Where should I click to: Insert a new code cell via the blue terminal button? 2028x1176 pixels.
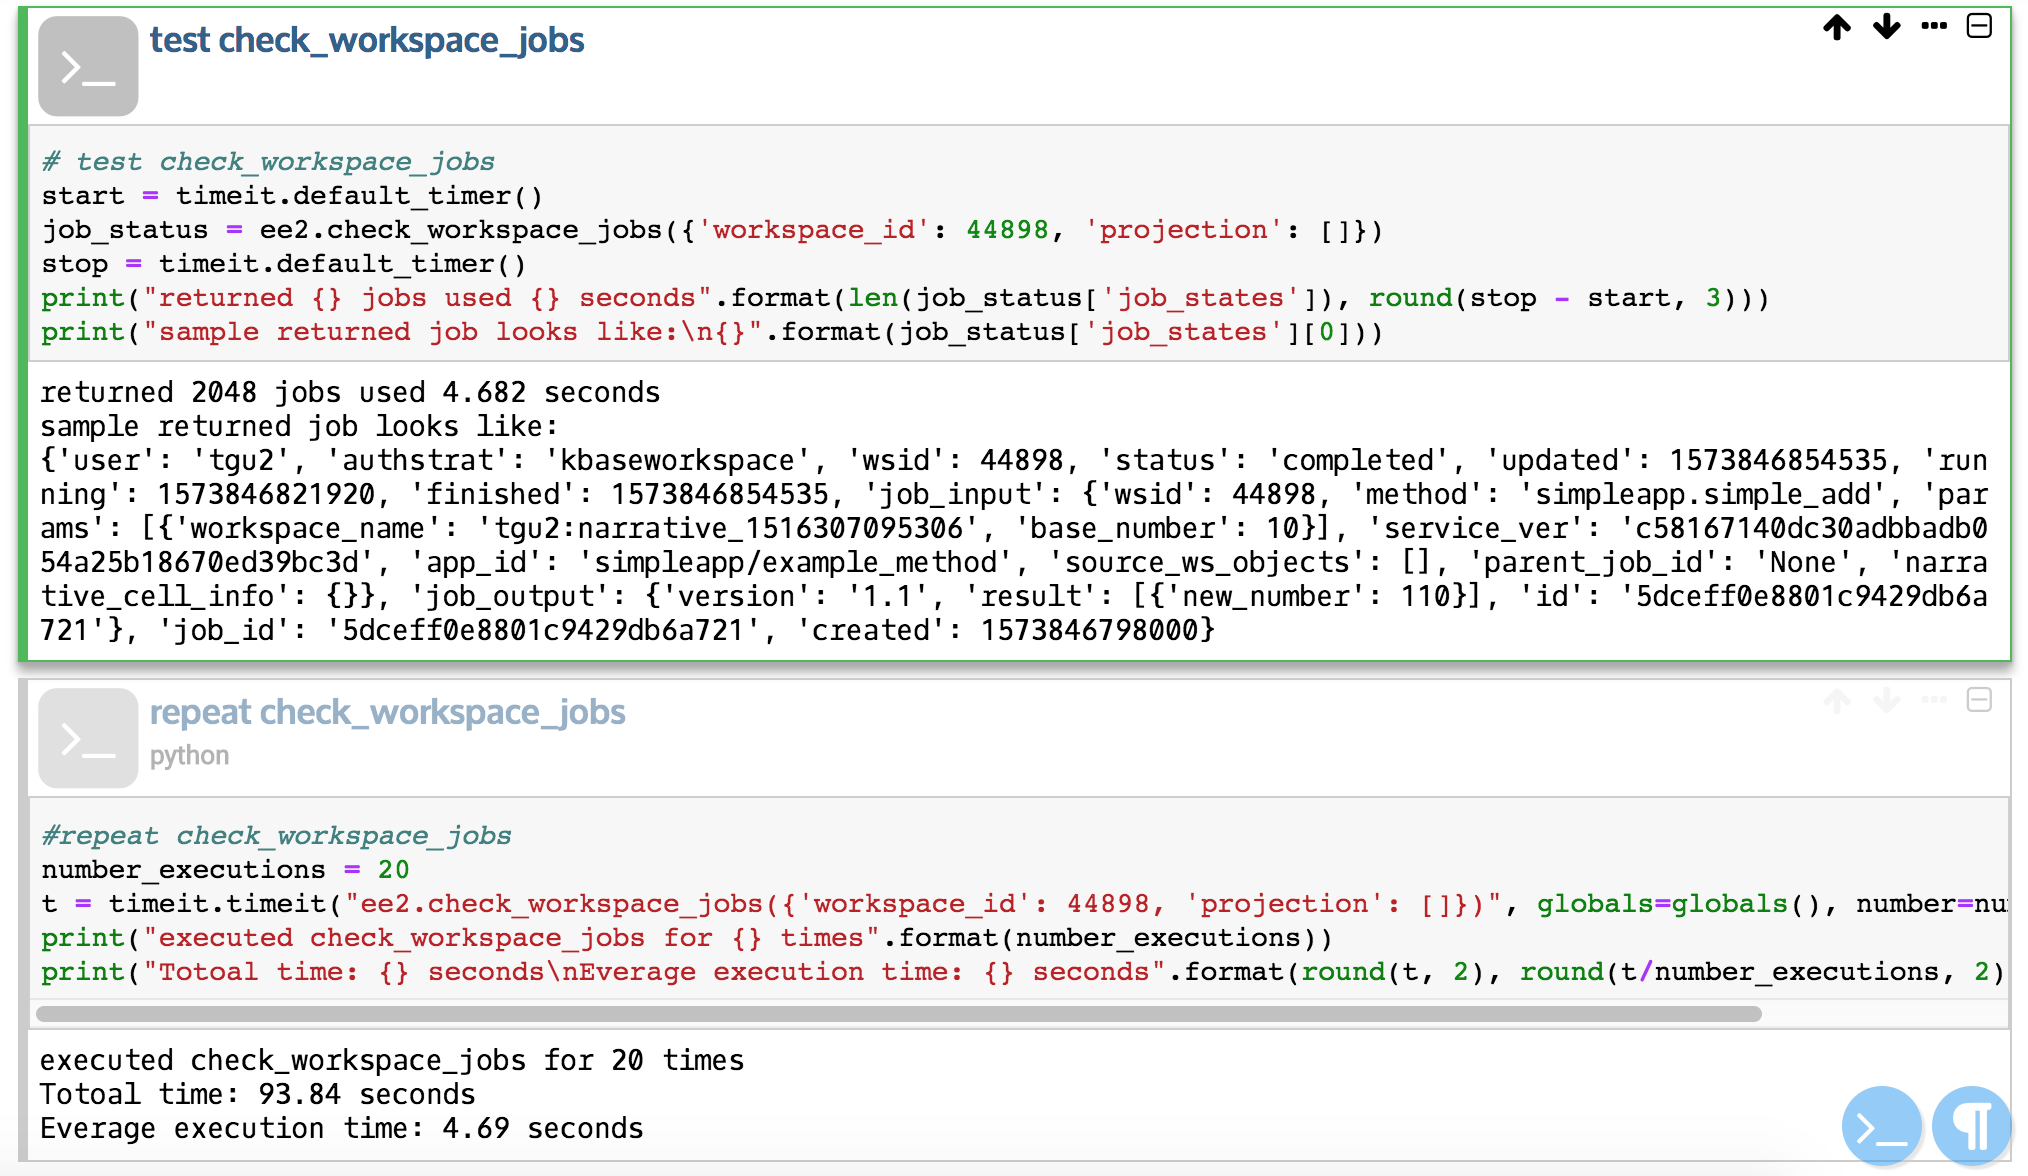(x=1881, y=1126)
